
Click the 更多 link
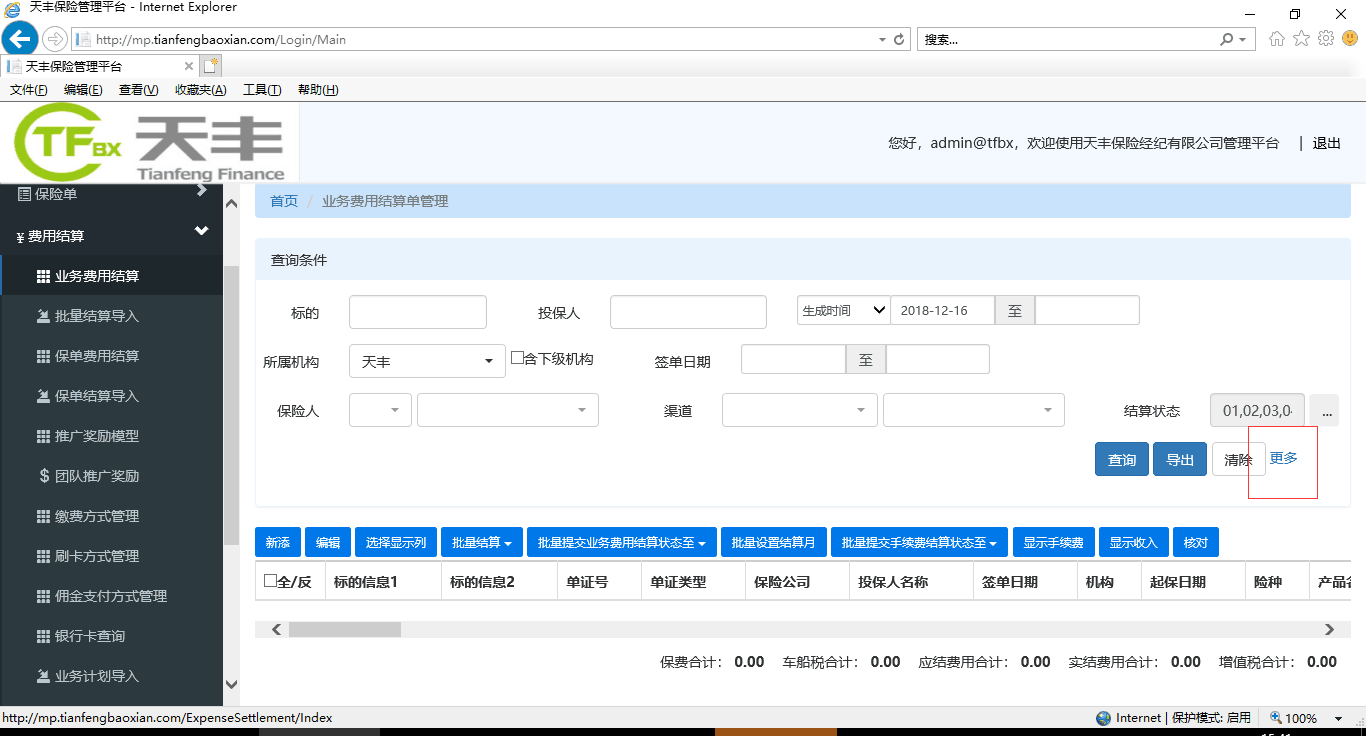[x=1283, y=458]
